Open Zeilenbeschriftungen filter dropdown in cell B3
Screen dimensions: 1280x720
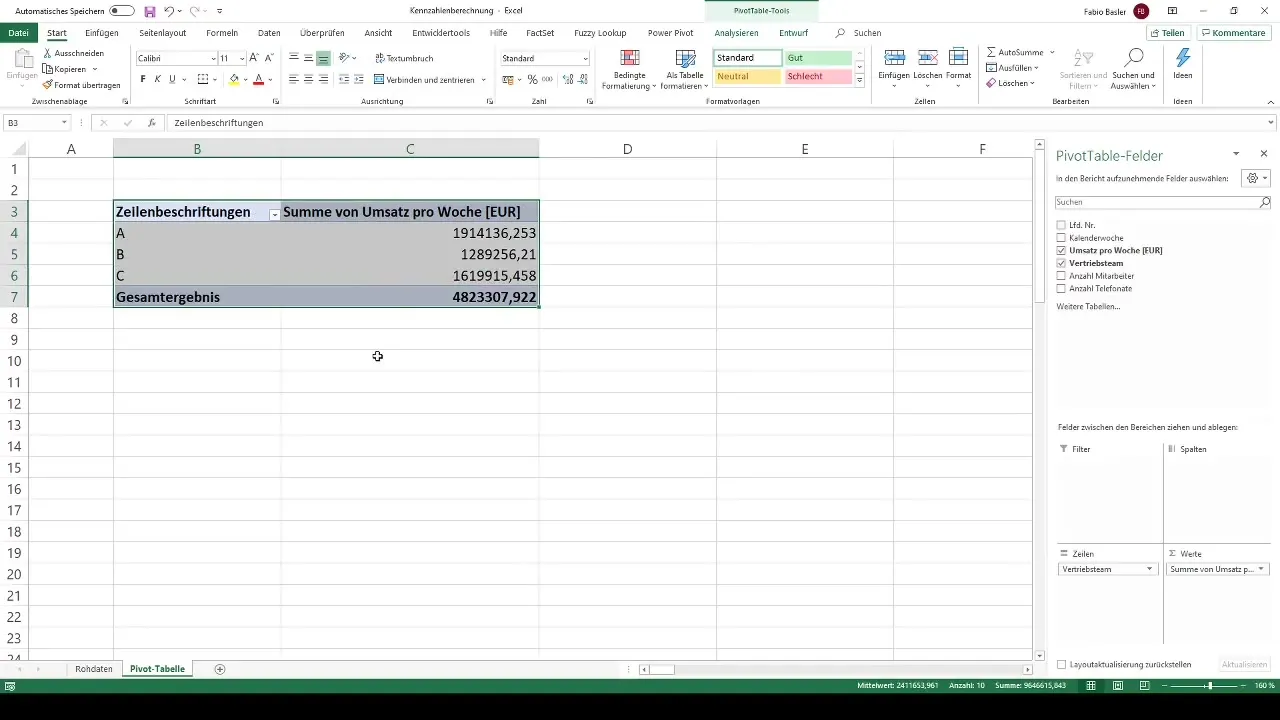pos(274,214)
